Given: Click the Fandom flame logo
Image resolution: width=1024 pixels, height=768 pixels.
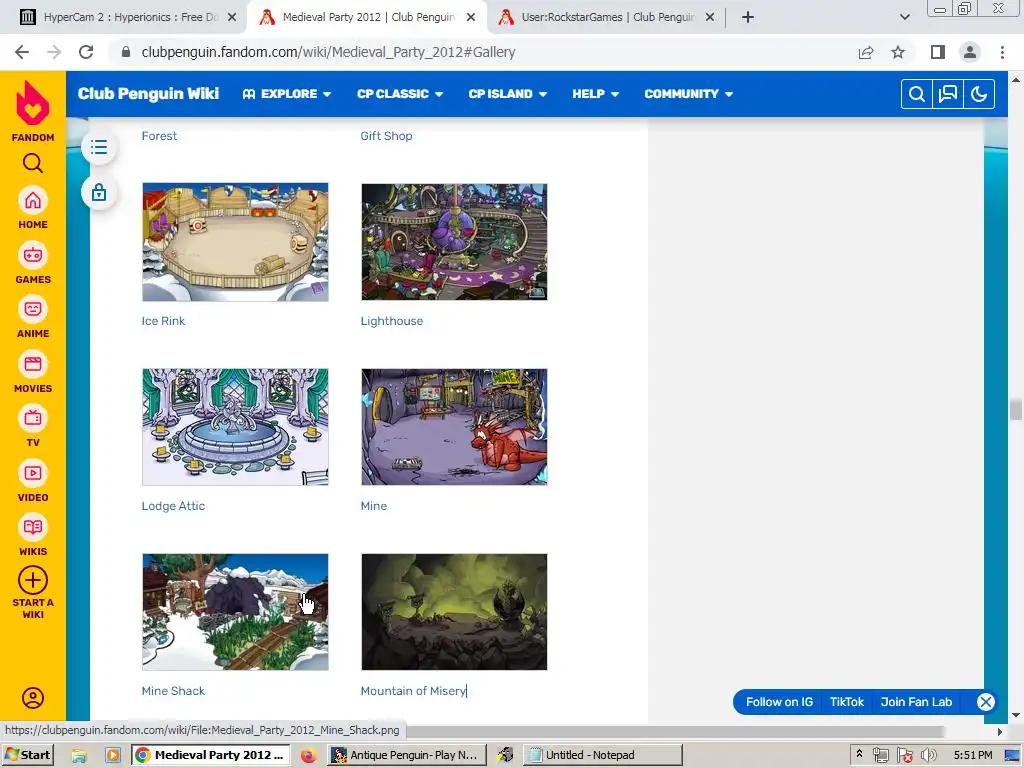Looking at the screenshot, I should [x=33, y=103].
